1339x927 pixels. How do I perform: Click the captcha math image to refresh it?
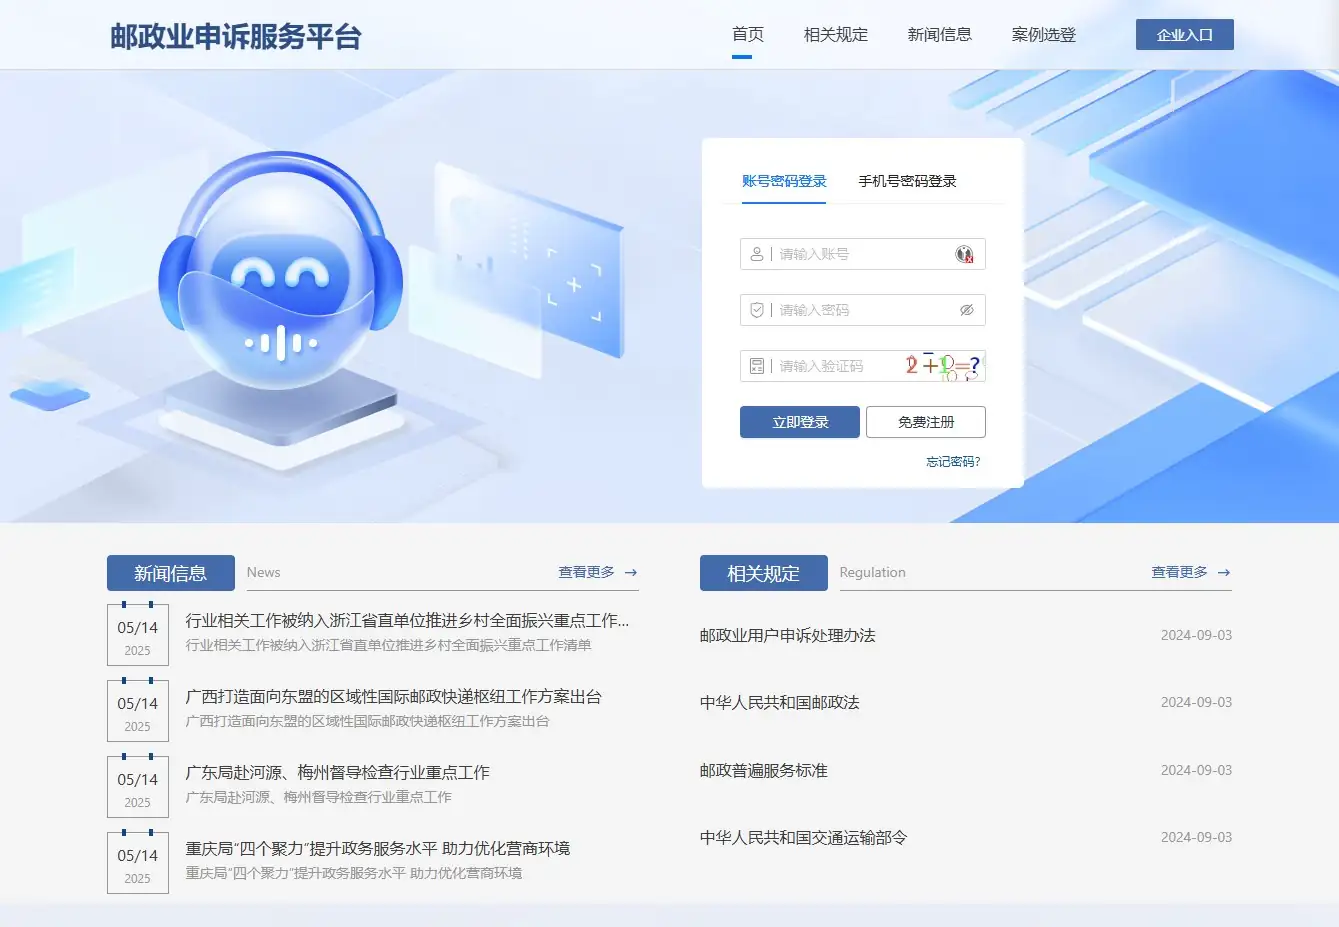940,365
